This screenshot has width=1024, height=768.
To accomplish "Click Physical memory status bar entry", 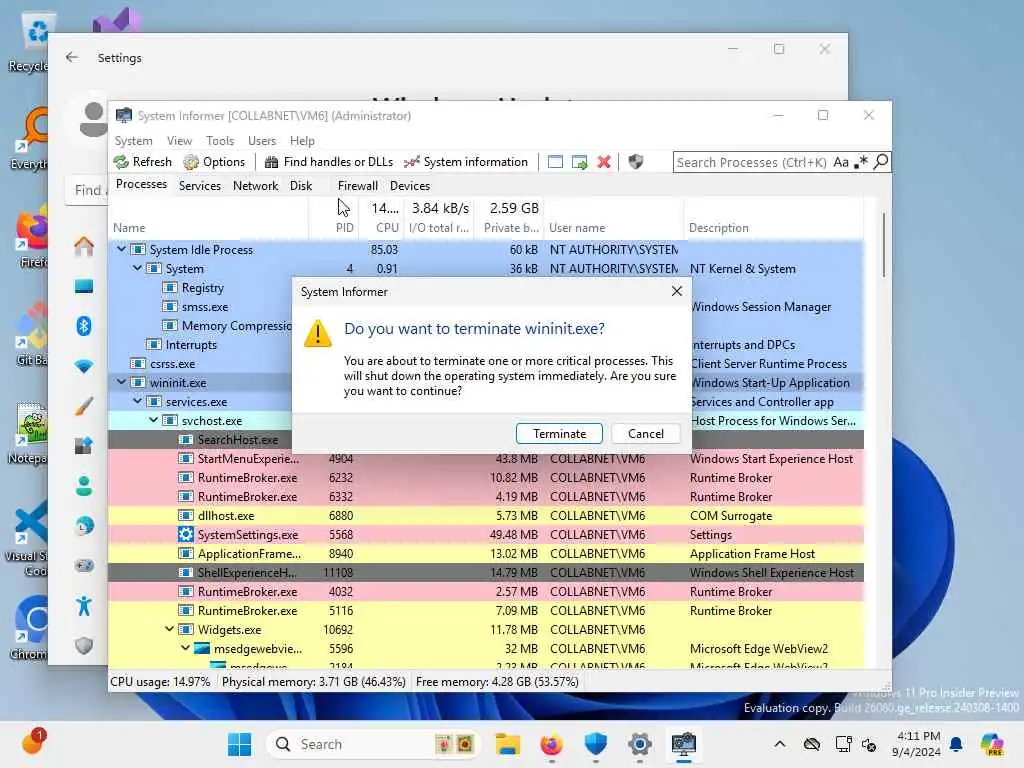I will click(x=313, y=682).
